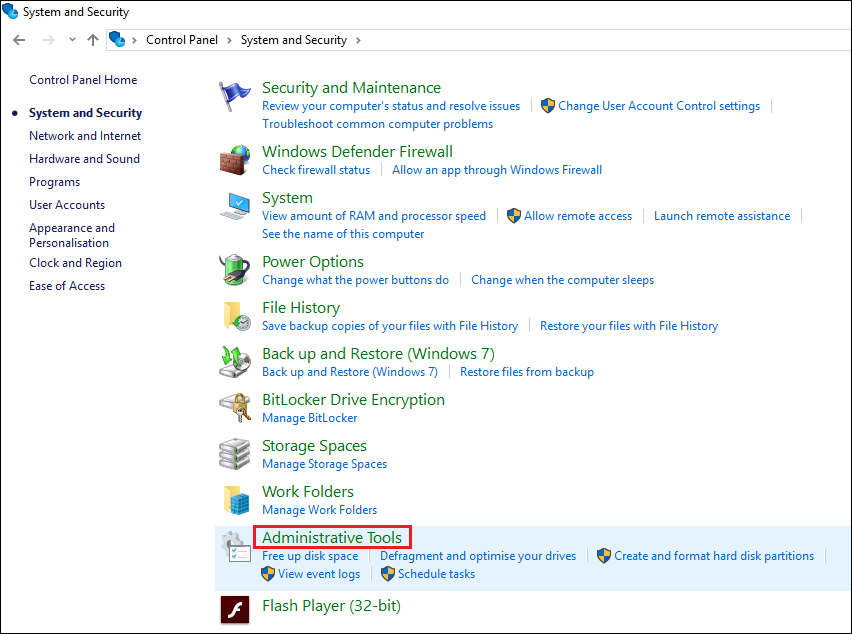Click Schedule tasks
Image resolution: width=852 pixels, height=634 pixels.
(x=436, y=574)
